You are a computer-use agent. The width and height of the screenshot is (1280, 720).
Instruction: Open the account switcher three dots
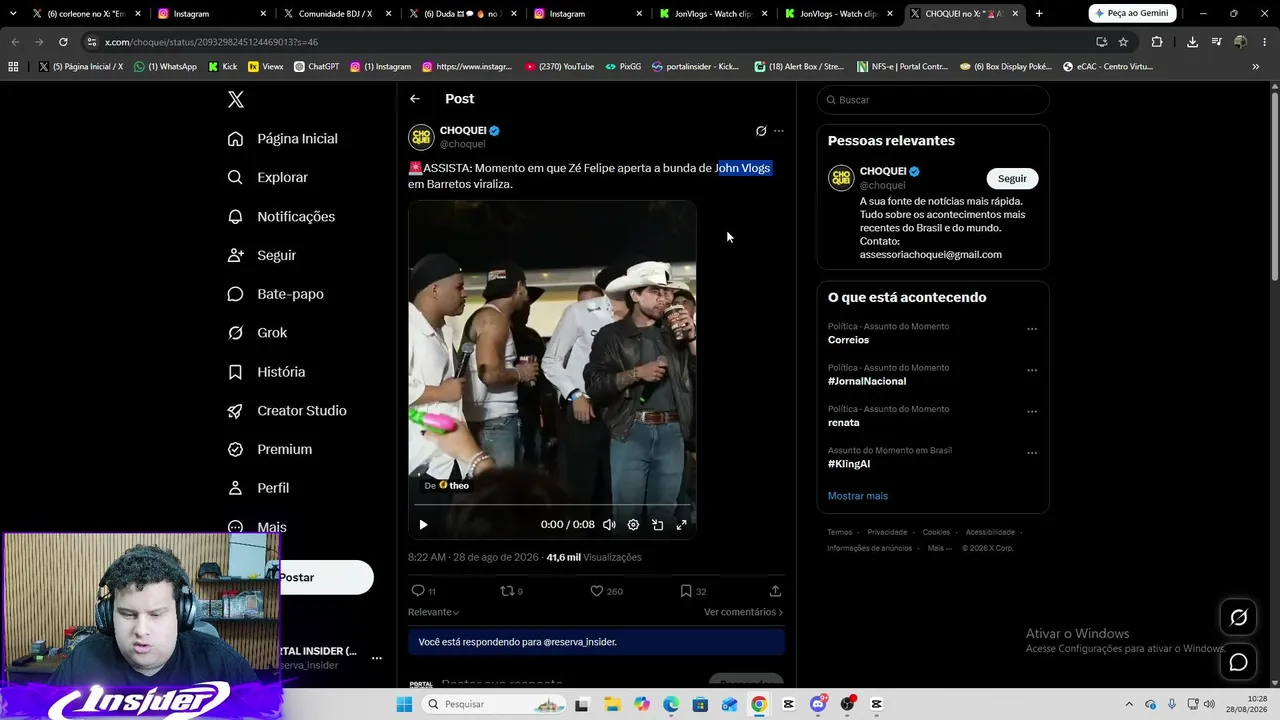[377, 658]
